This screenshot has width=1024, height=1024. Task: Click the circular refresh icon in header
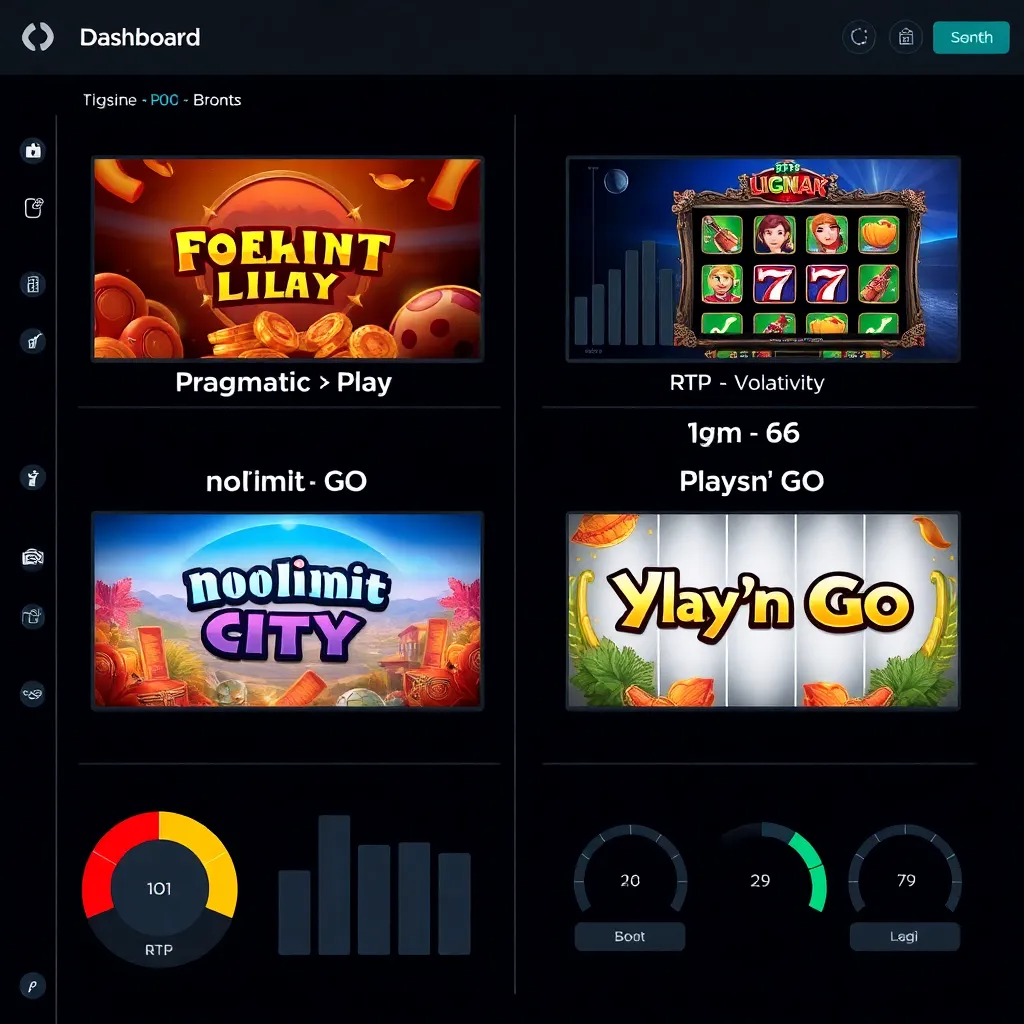tap(859, 37)
